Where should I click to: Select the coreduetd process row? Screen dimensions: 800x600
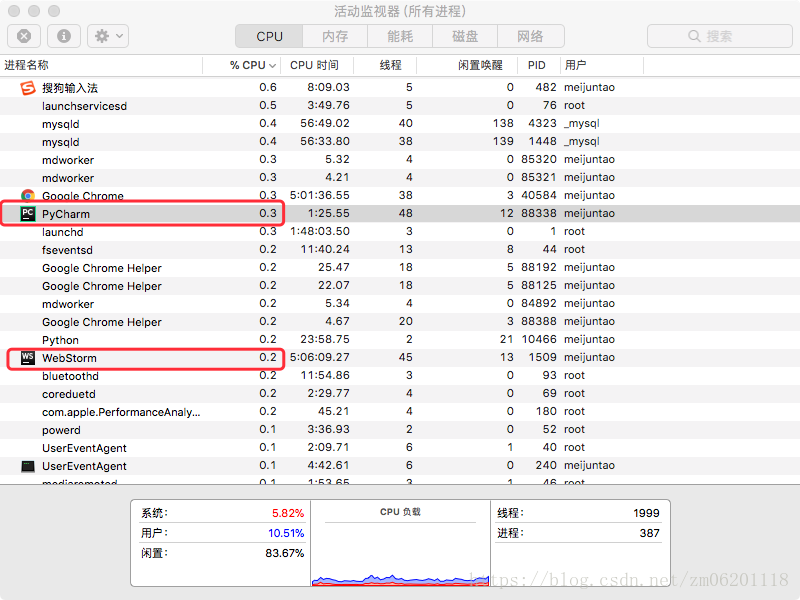point(400,393)
